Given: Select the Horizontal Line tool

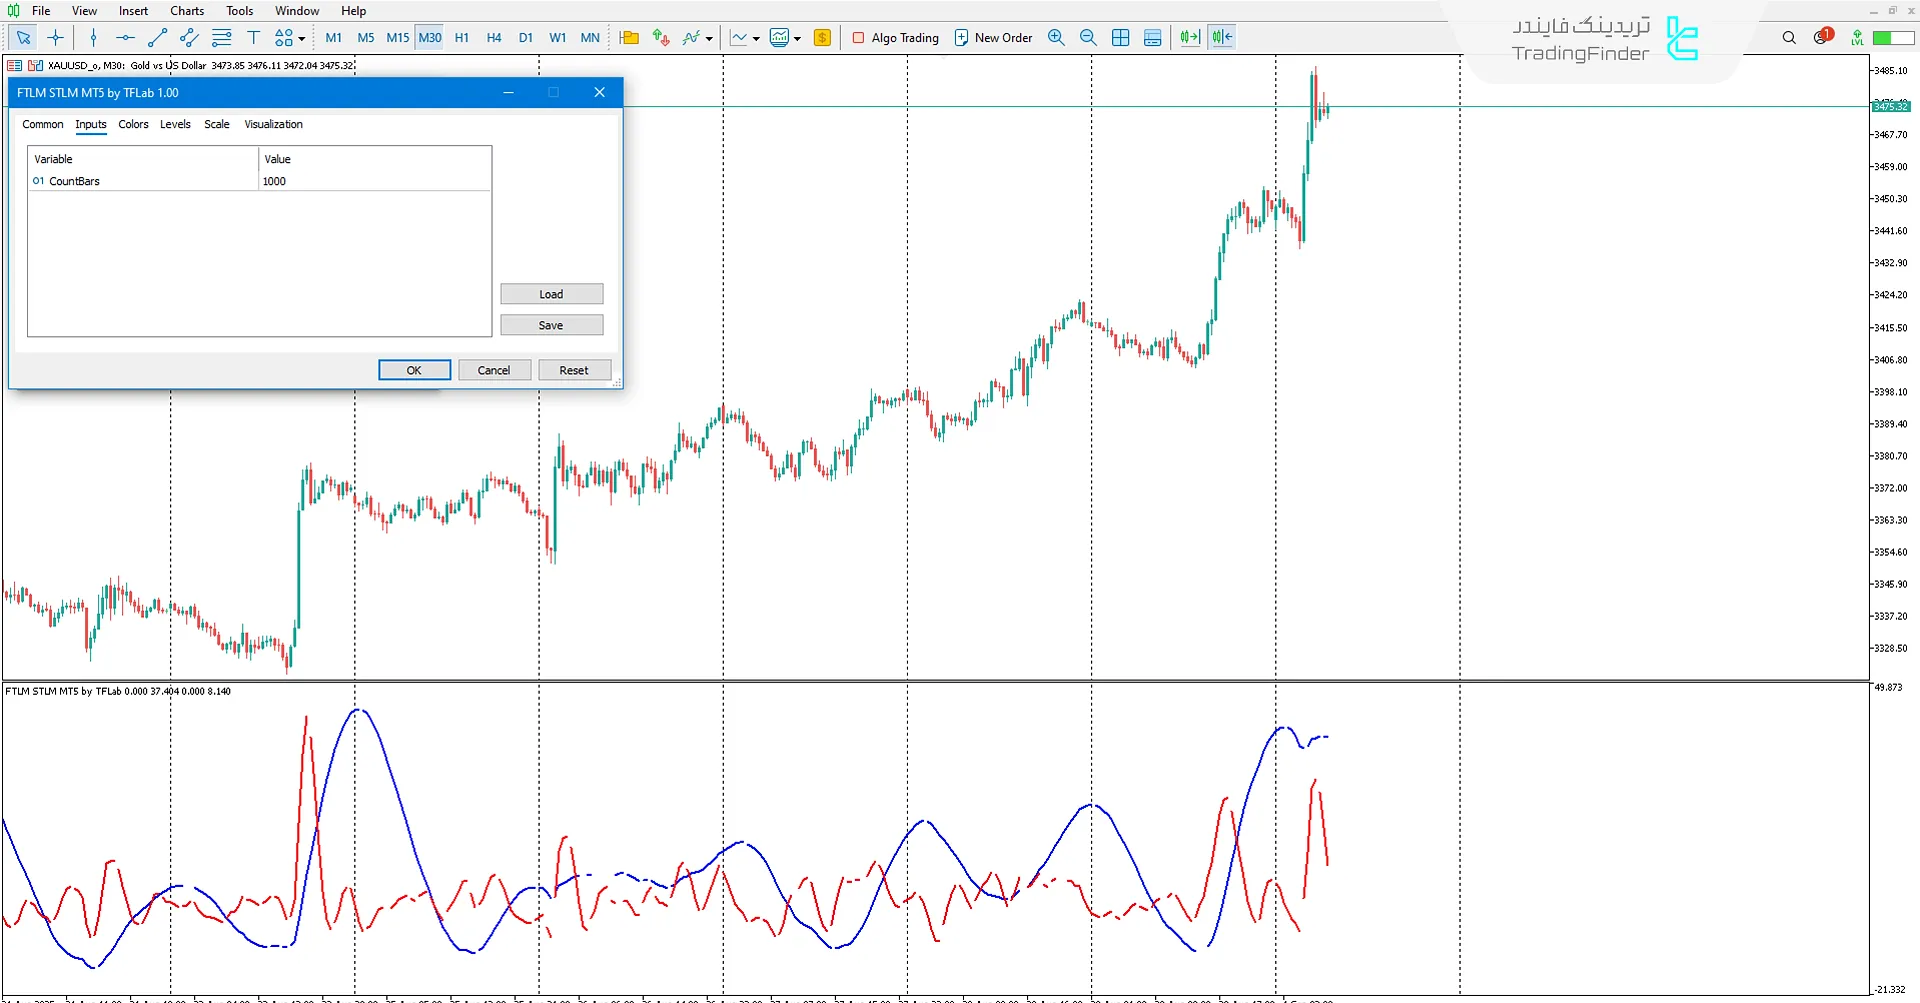Looking at the screenshot, I should tap(125, 37).
